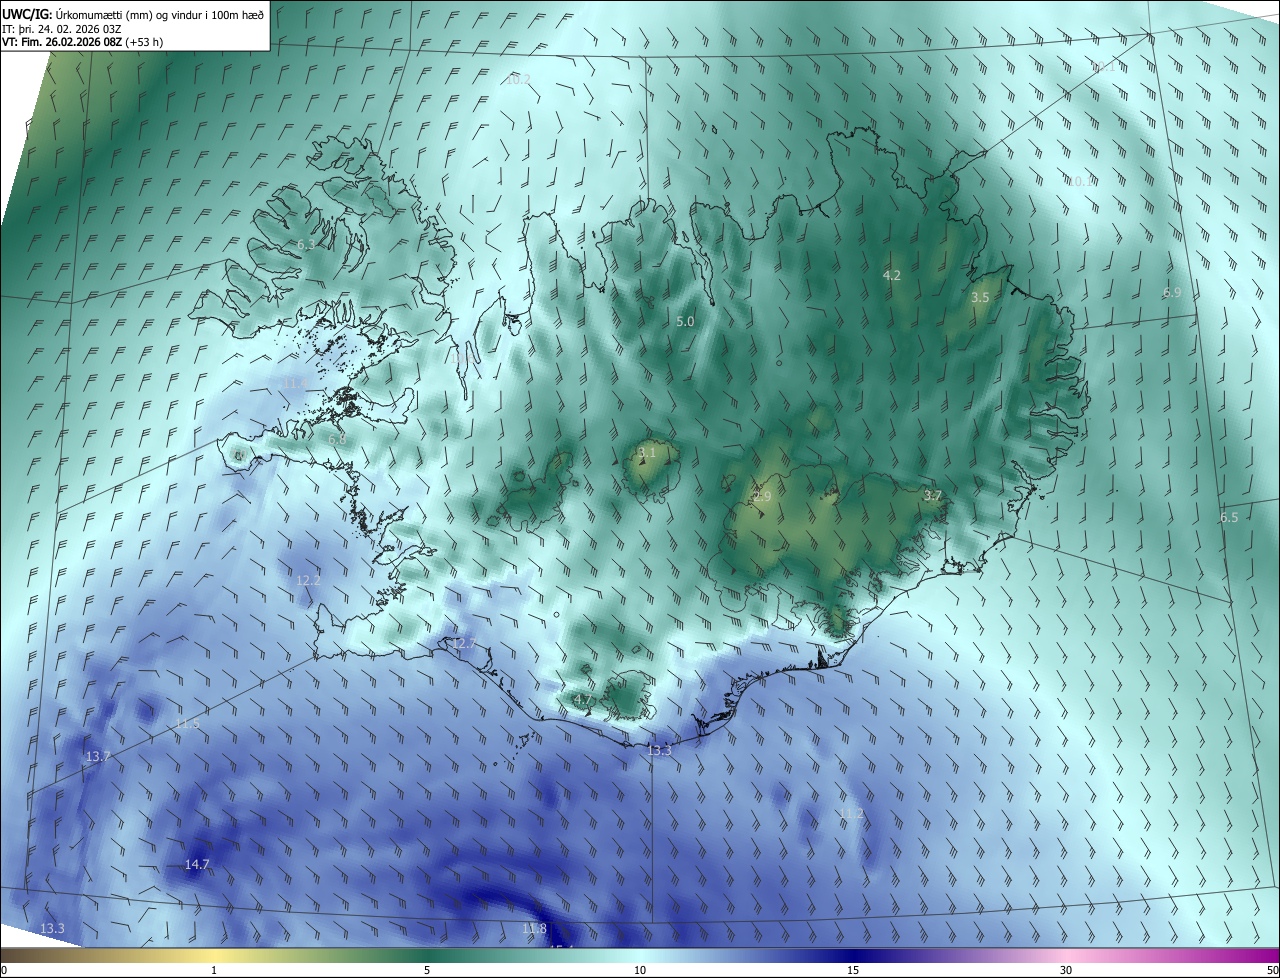Click the 6.3 value on the map
This screenshot has height=978, width=1280.
point(306,245)
